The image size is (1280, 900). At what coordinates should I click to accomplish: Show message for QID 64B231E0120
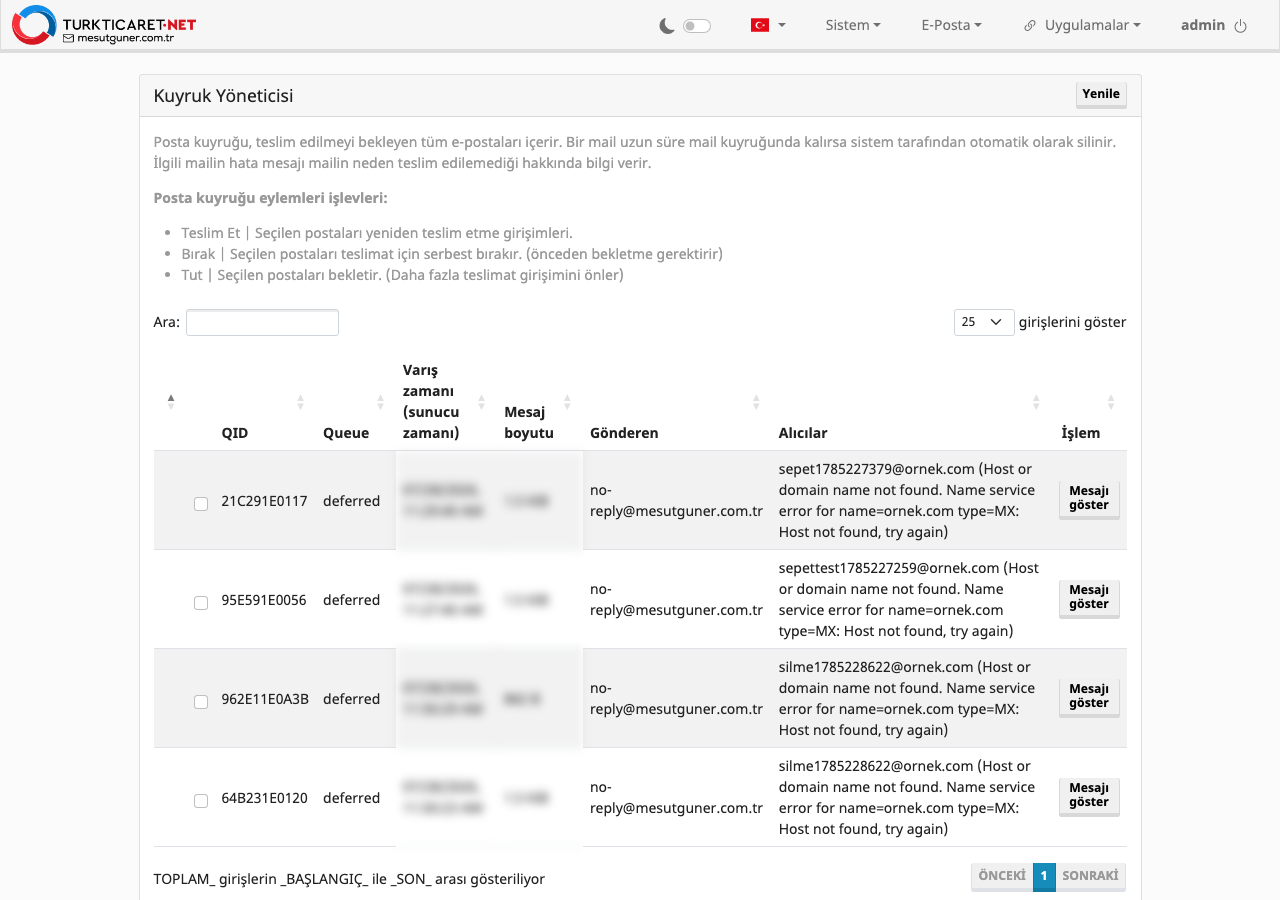[x=1089, y=795]
